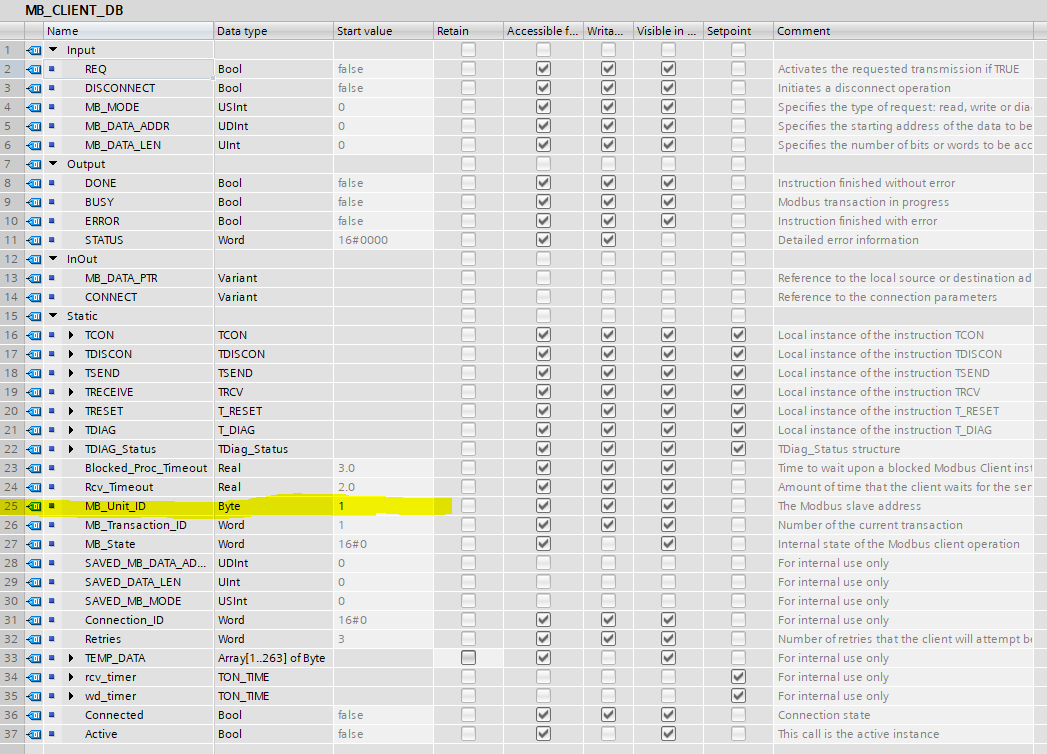
Task: Toggle the Retain checkbox for TEMP_DATA
Action: point(469,658)
